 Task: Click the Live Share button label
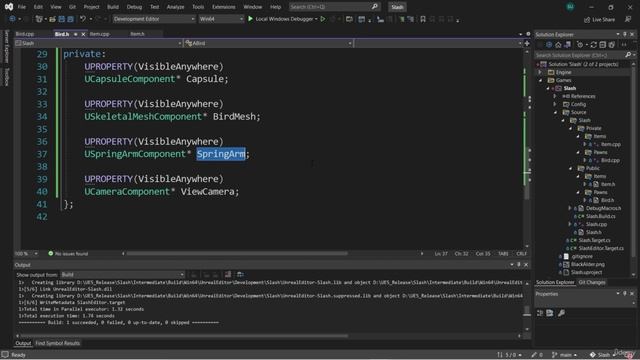tap(603, 20)
